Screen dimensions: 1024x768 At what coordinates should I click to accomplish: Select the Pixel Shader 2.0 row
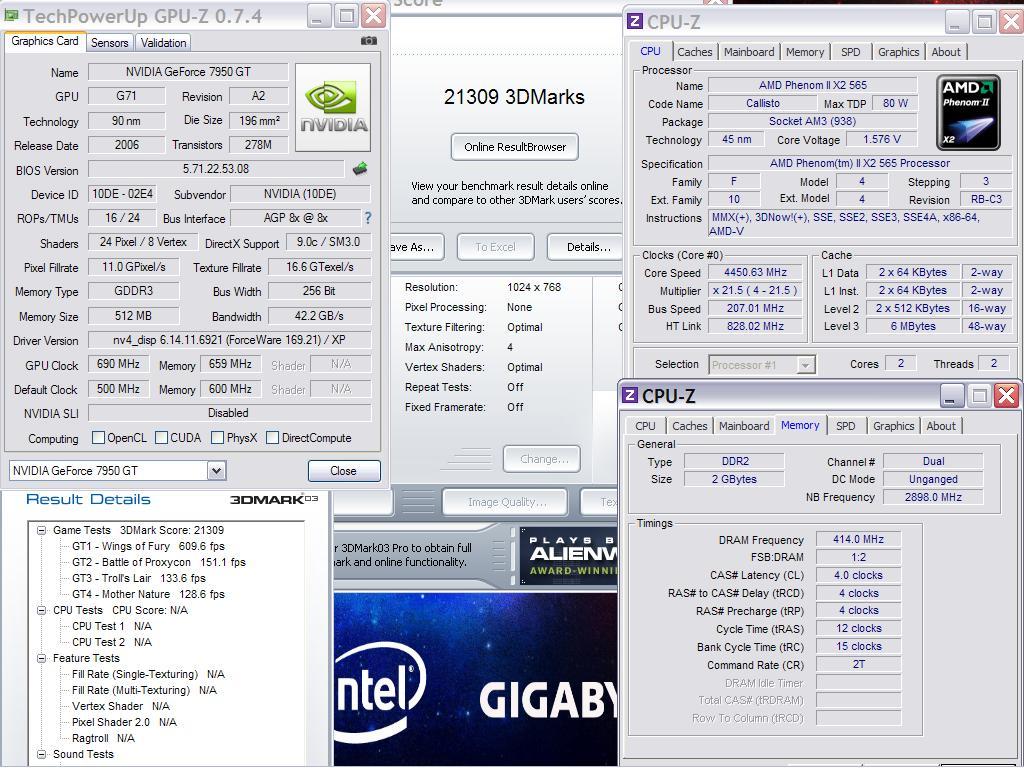(x=124, y=722)
